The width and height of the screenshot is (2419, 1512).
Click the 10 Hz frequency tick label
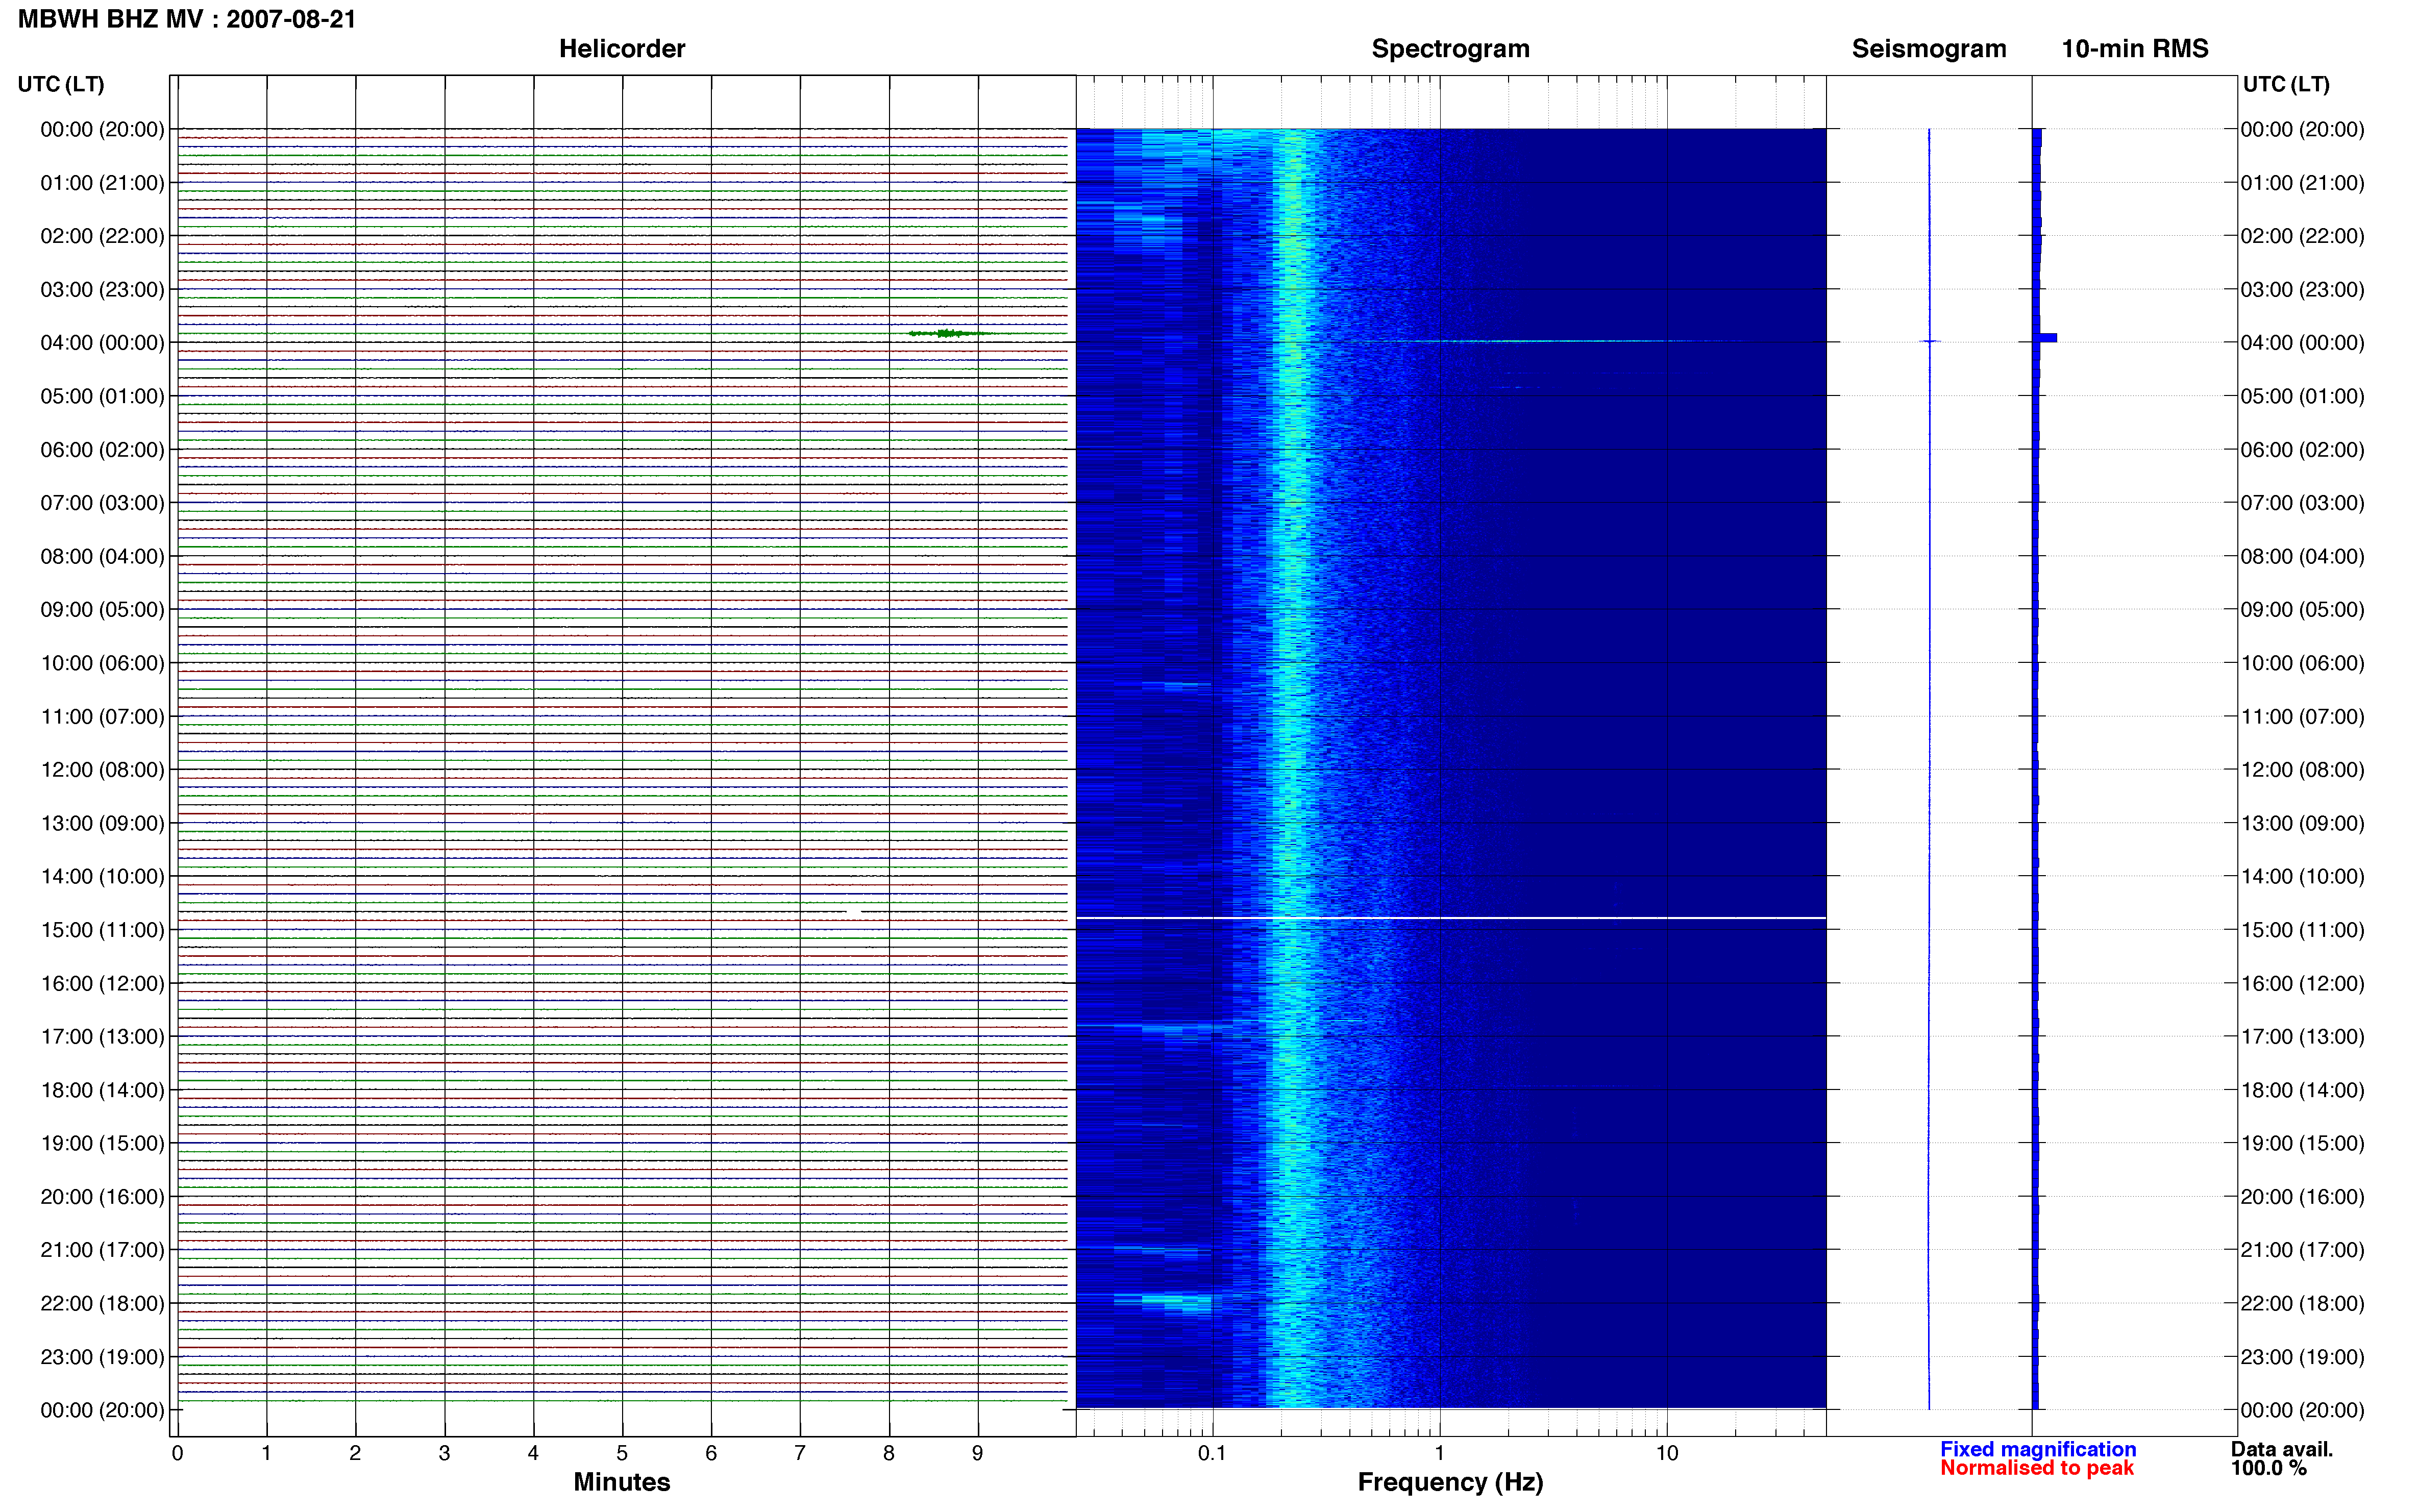pos(1666,1453)
